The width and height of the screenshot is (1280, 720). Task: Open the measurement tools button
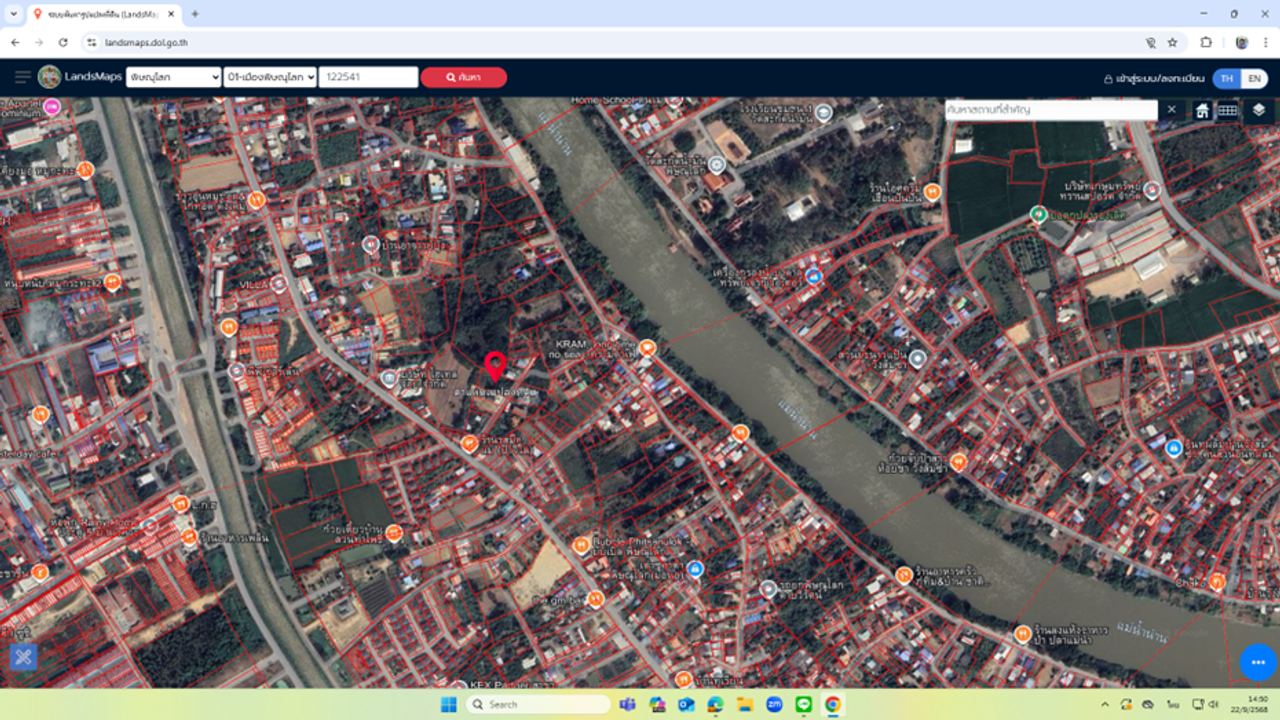click(x=24, y=657)
